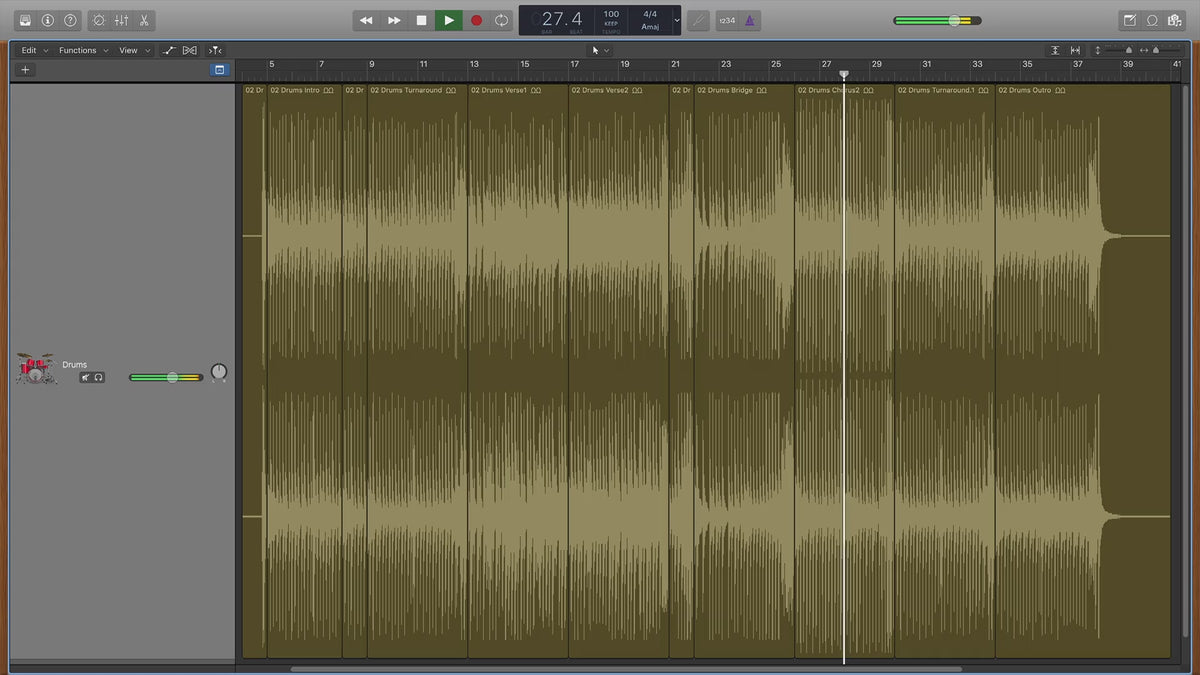1200x675 pixels.
Task: Open the View dropdown menu
Action: 133,50
